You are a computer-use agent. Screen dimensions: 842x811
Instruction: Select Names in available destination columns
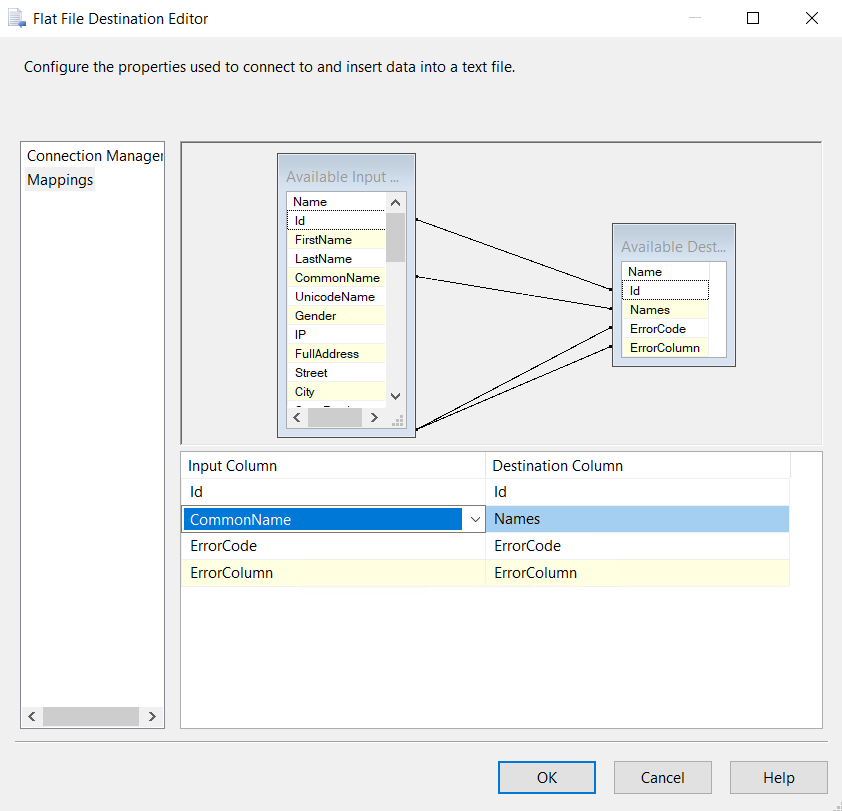pos(650,310)
